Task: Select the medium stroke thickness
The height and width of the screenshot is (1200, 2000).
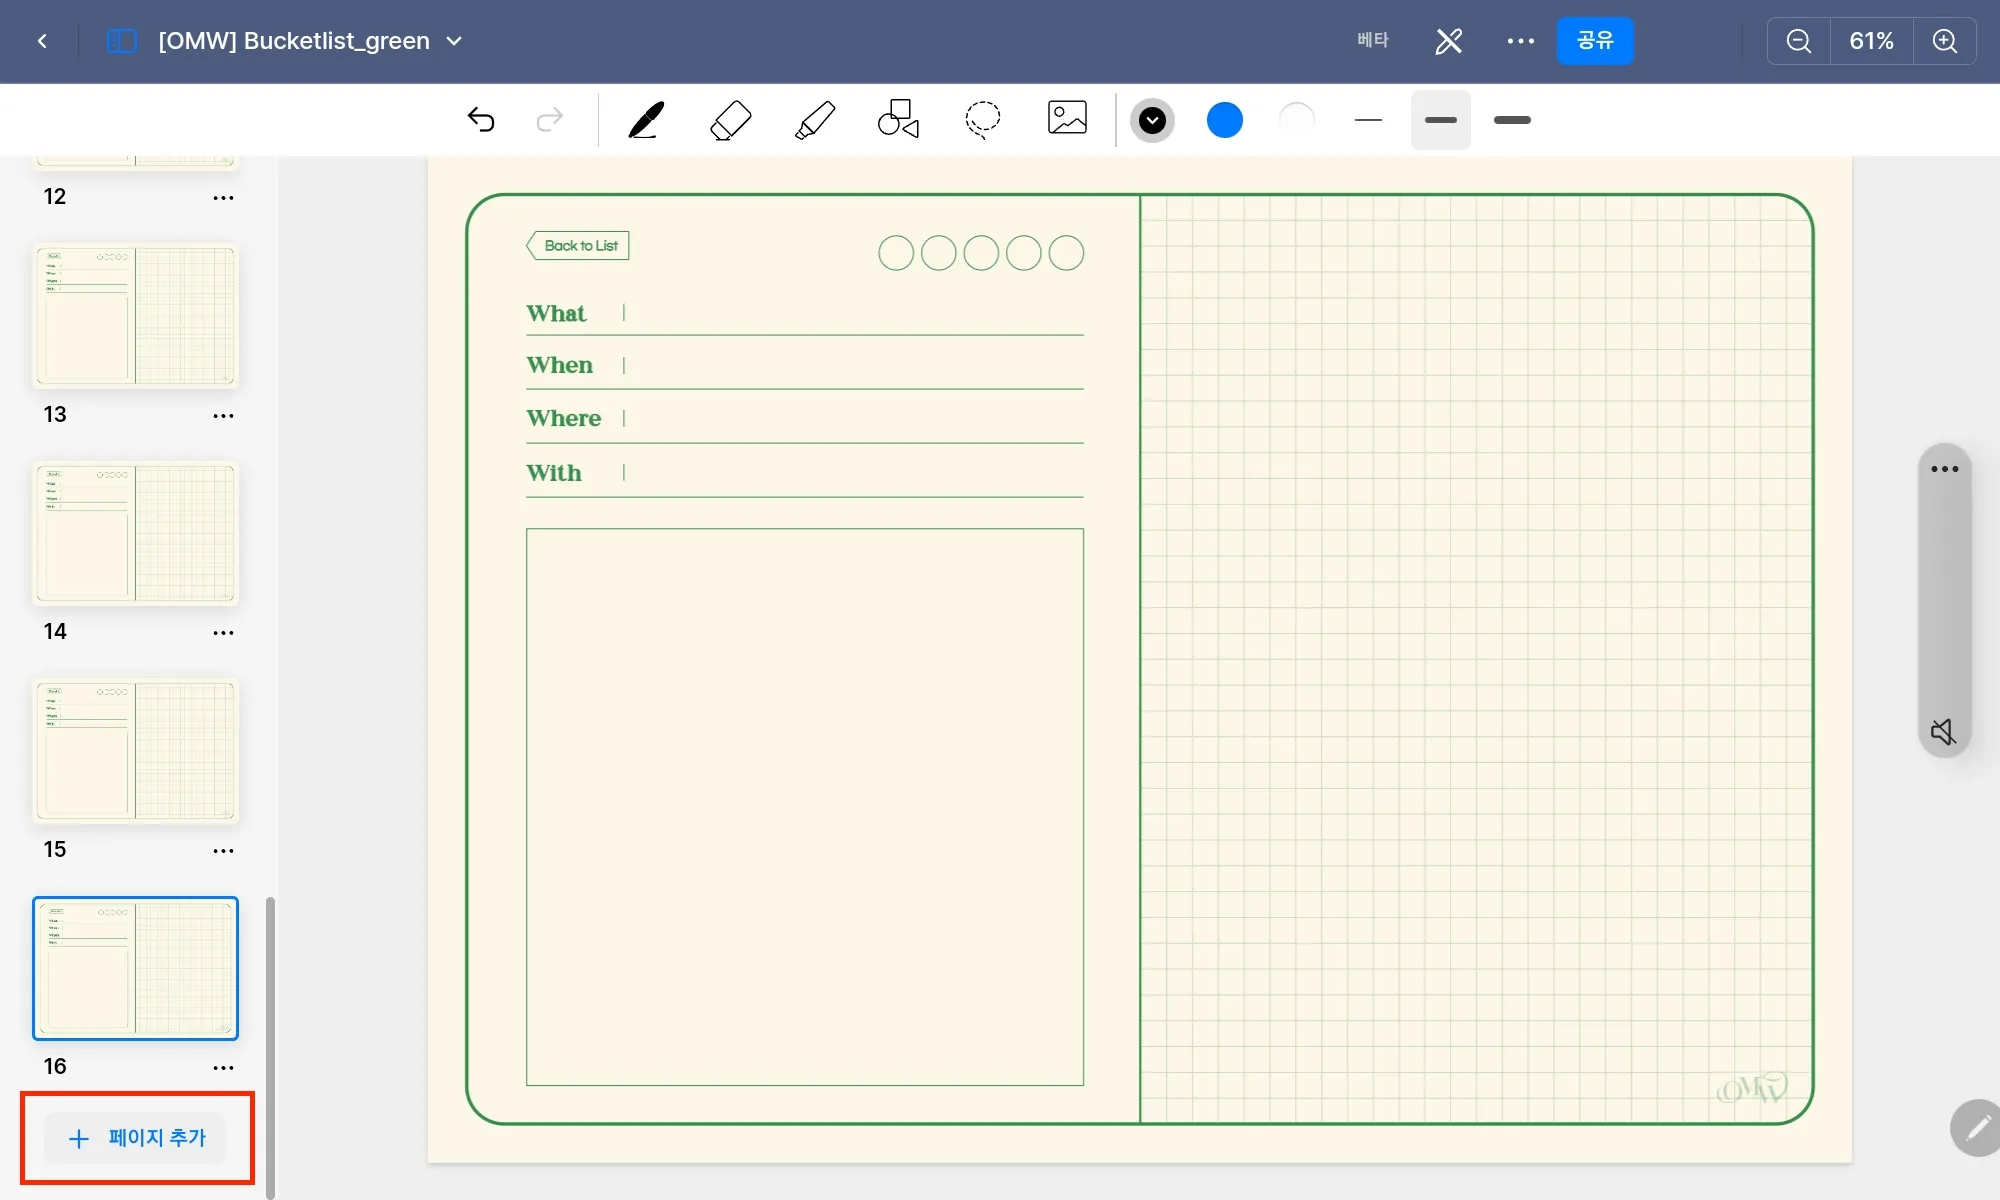Action: click(x=1440, y=120)
